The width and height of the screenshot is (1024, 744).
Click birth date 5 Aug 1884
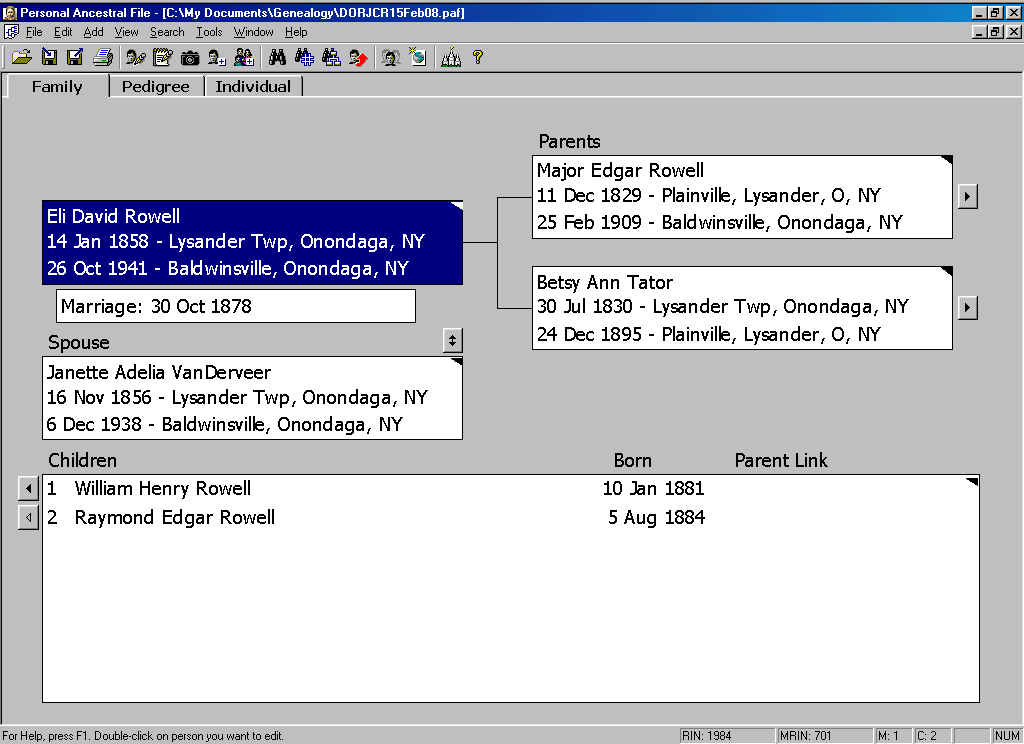coord(656,517)
